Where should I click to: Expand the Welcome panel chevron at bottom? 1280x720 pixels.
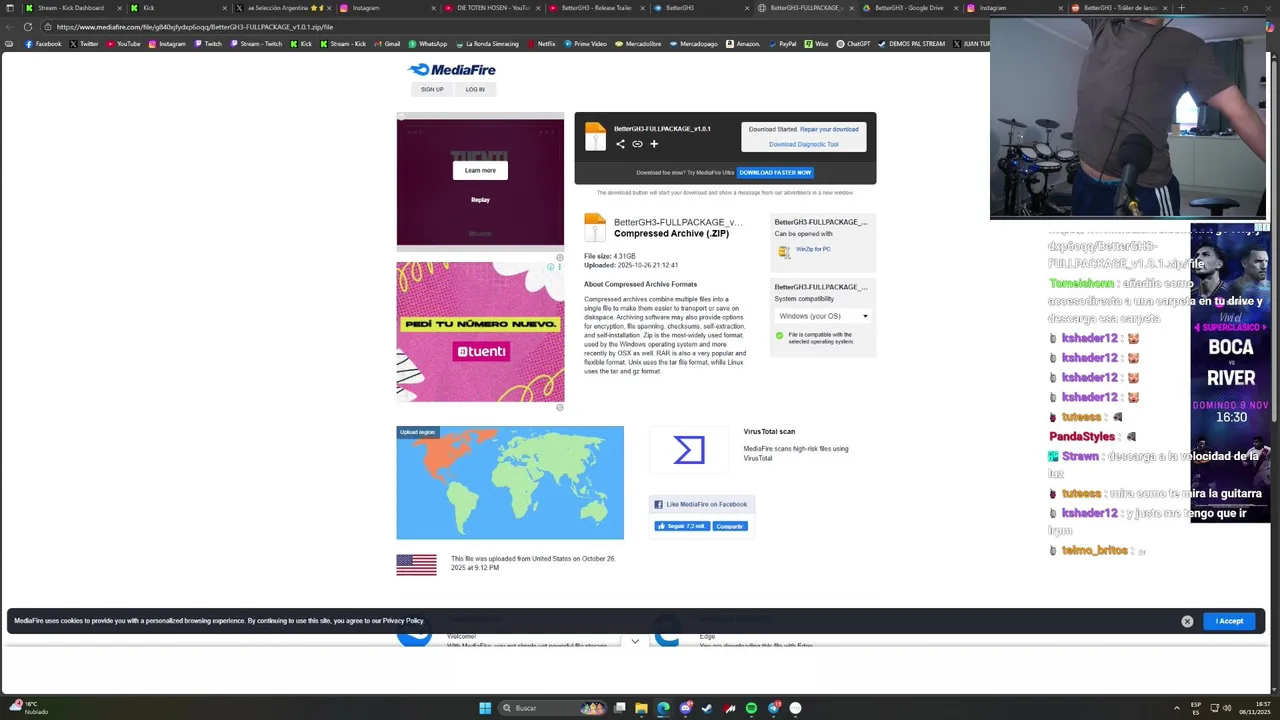635,641
